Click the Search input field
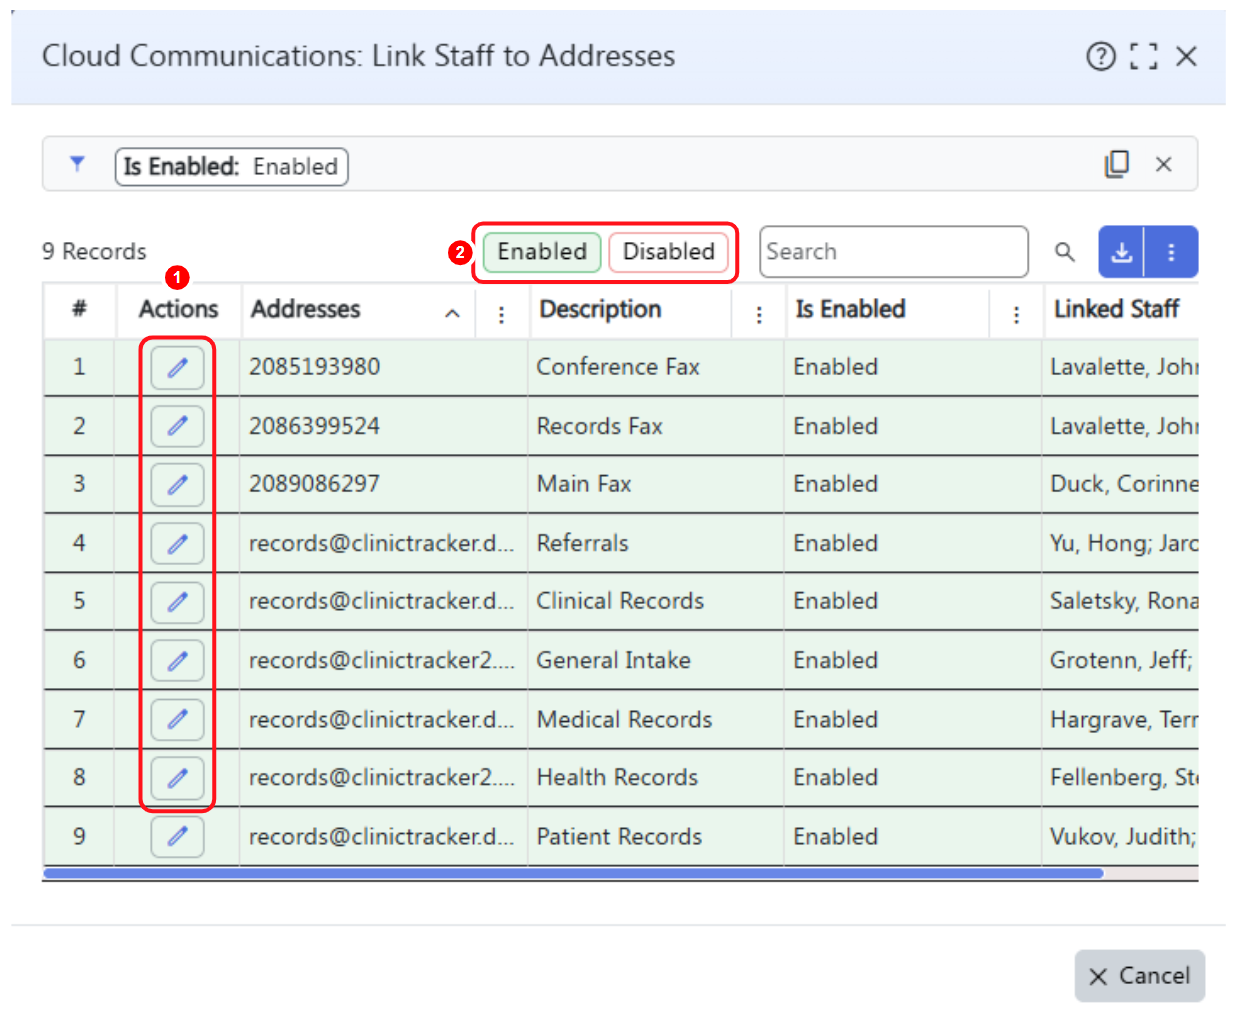This screenshot has width=1239, height=1017. [893, 252]
